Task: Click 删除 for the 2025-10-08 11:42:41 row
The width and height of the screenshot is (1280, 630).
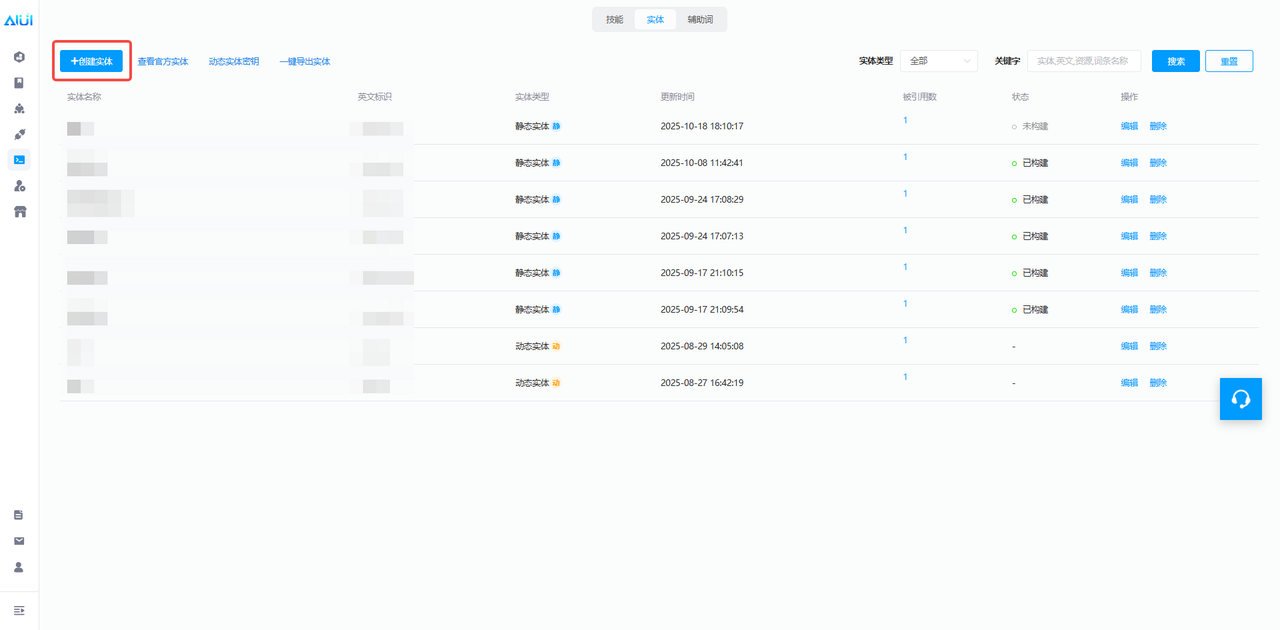Action: point(1158,163)
